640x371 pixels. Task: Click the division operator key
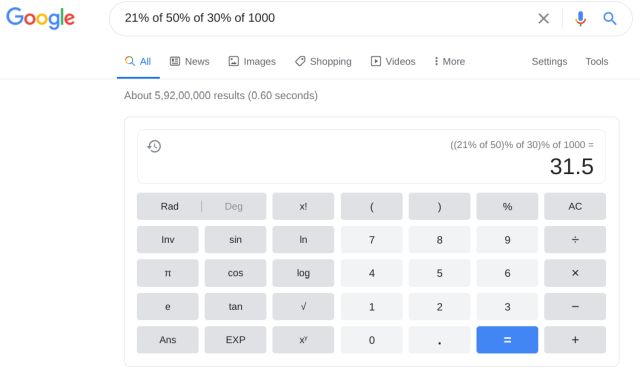[575, 240]
